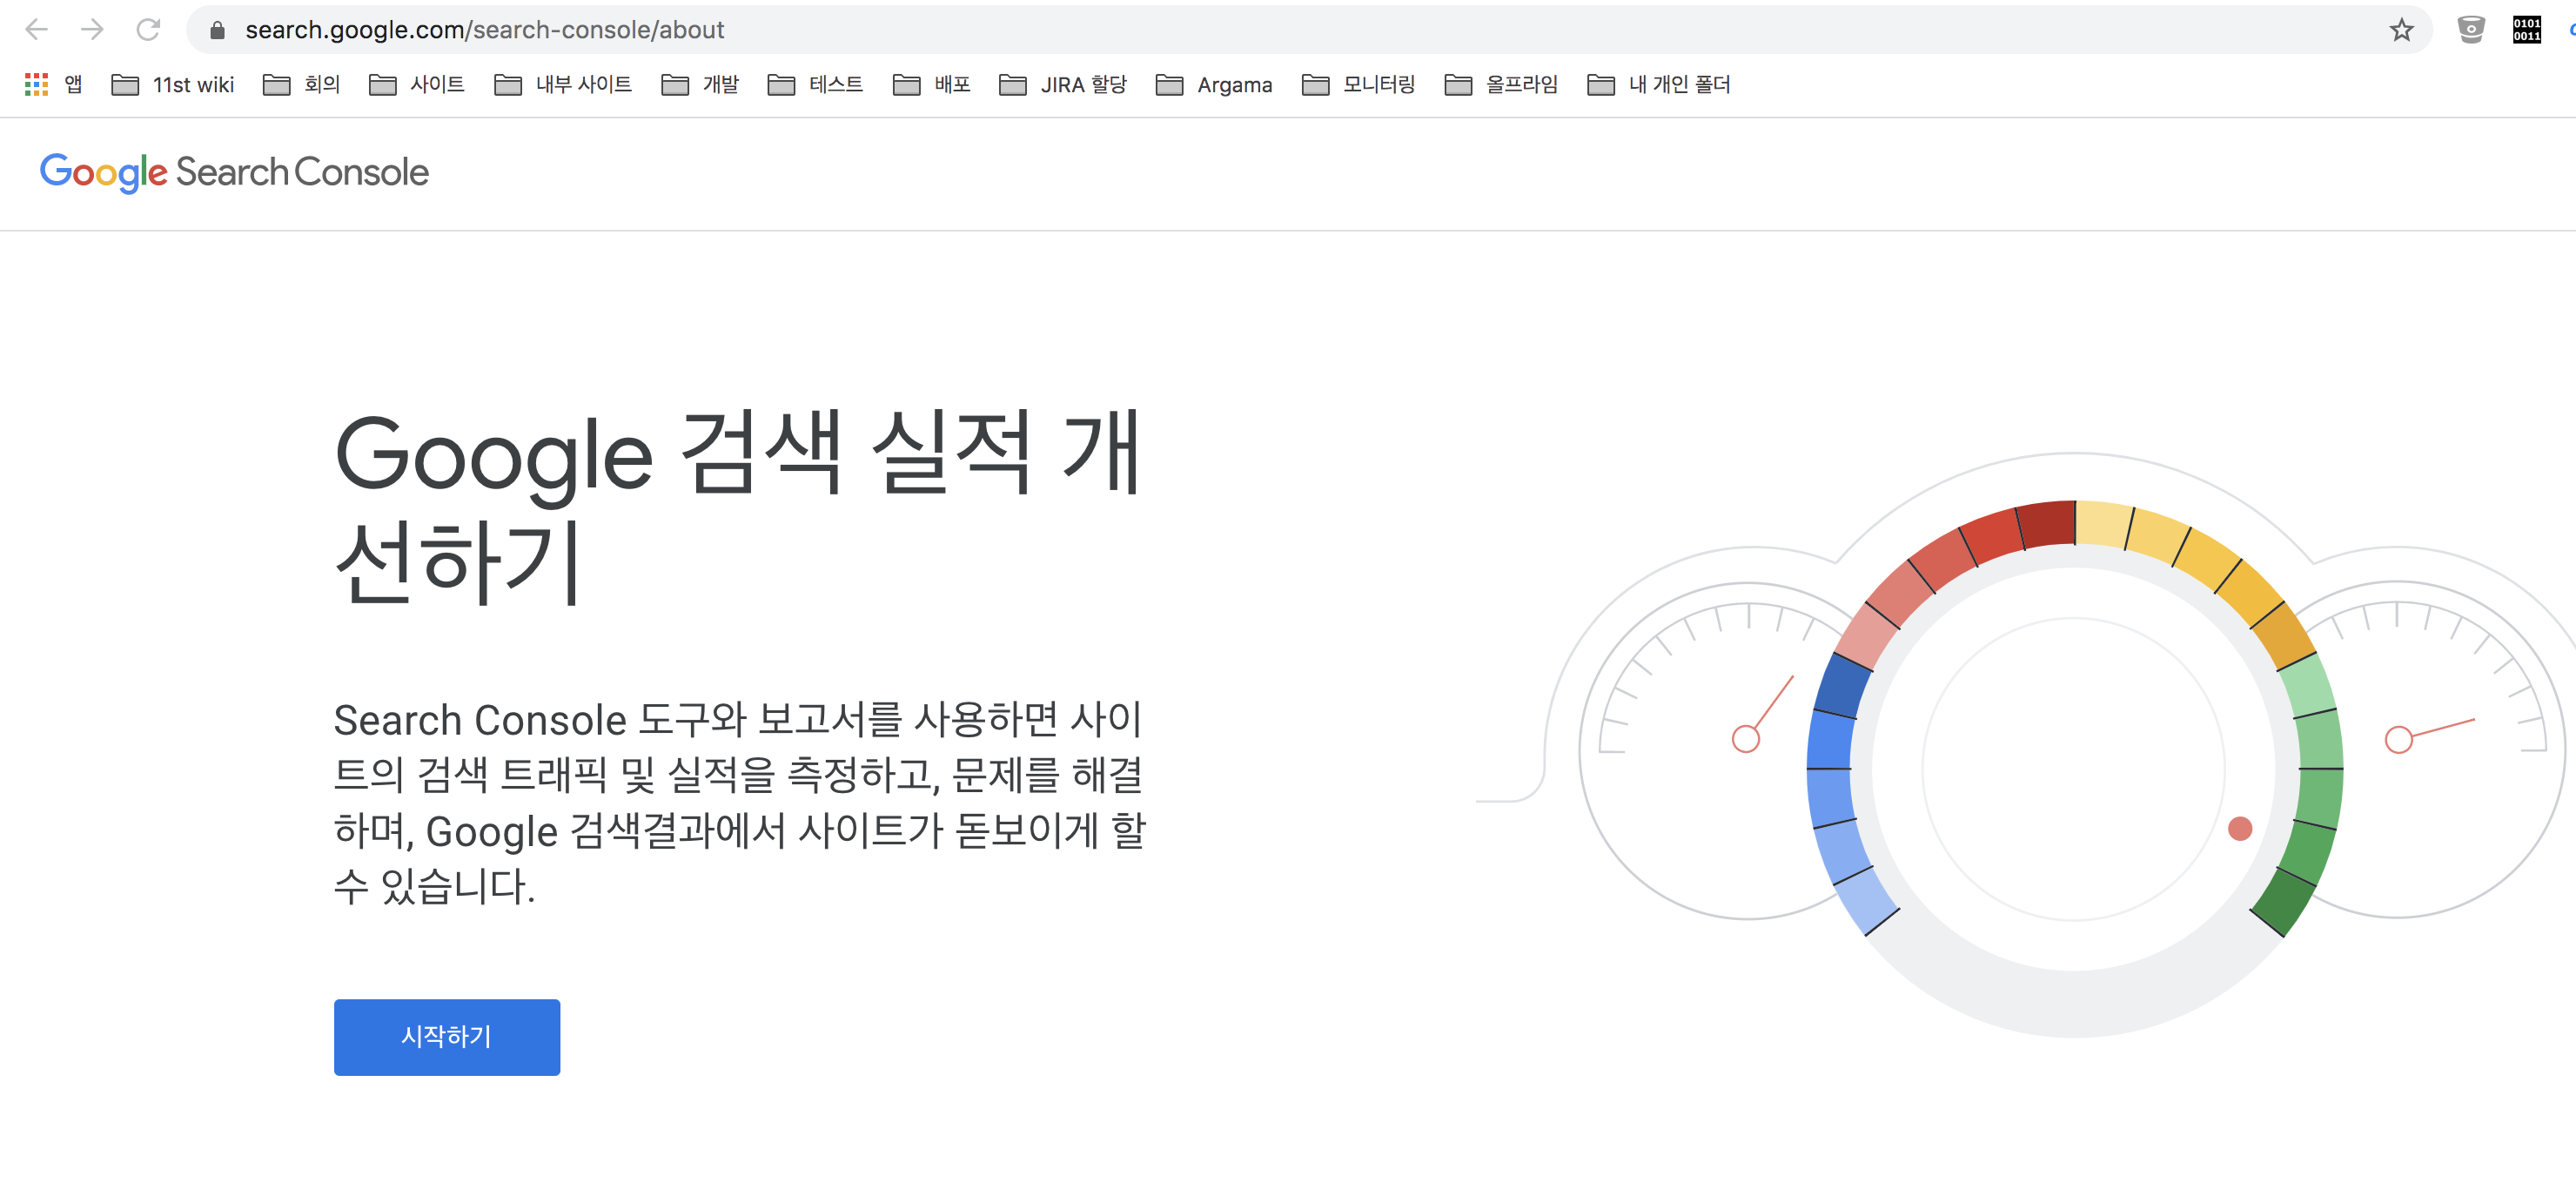Open the binary 0101 extension icon
The height and width of the screenshot is (1196, 2576).
pyautogui.click(x=2527, y=30)
